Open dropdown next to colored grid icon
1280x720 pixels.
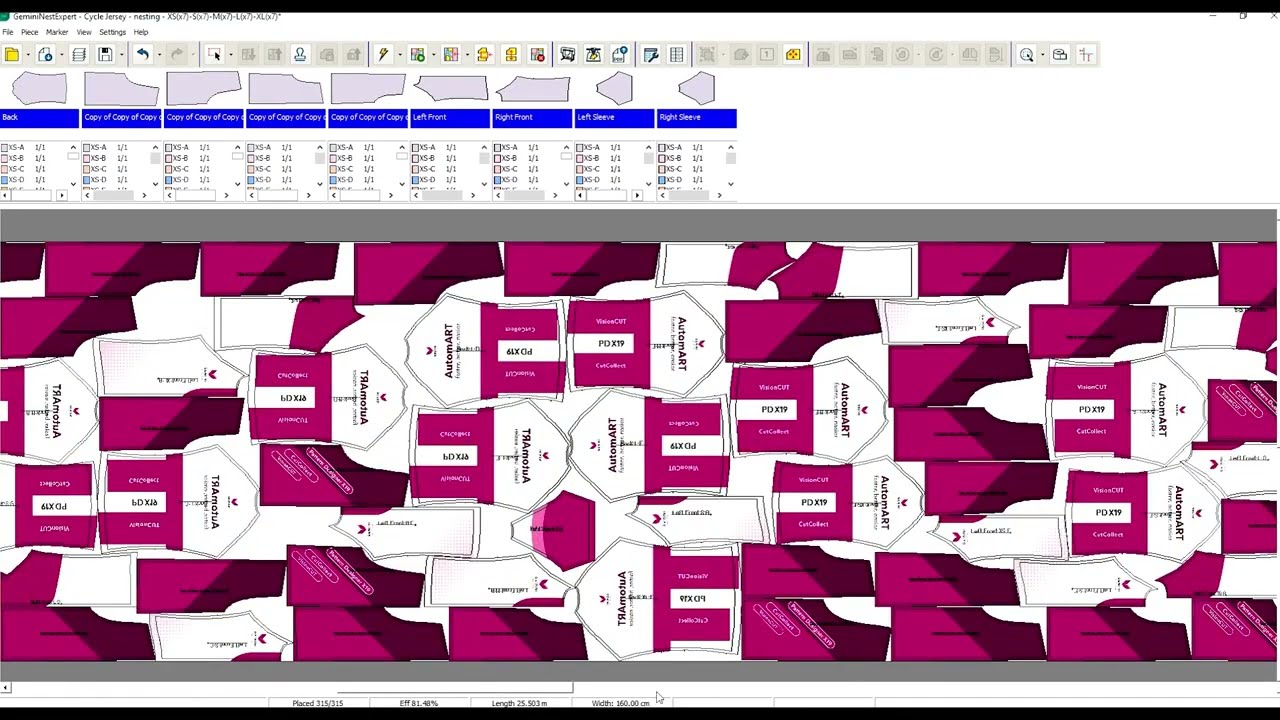[466, 55]
